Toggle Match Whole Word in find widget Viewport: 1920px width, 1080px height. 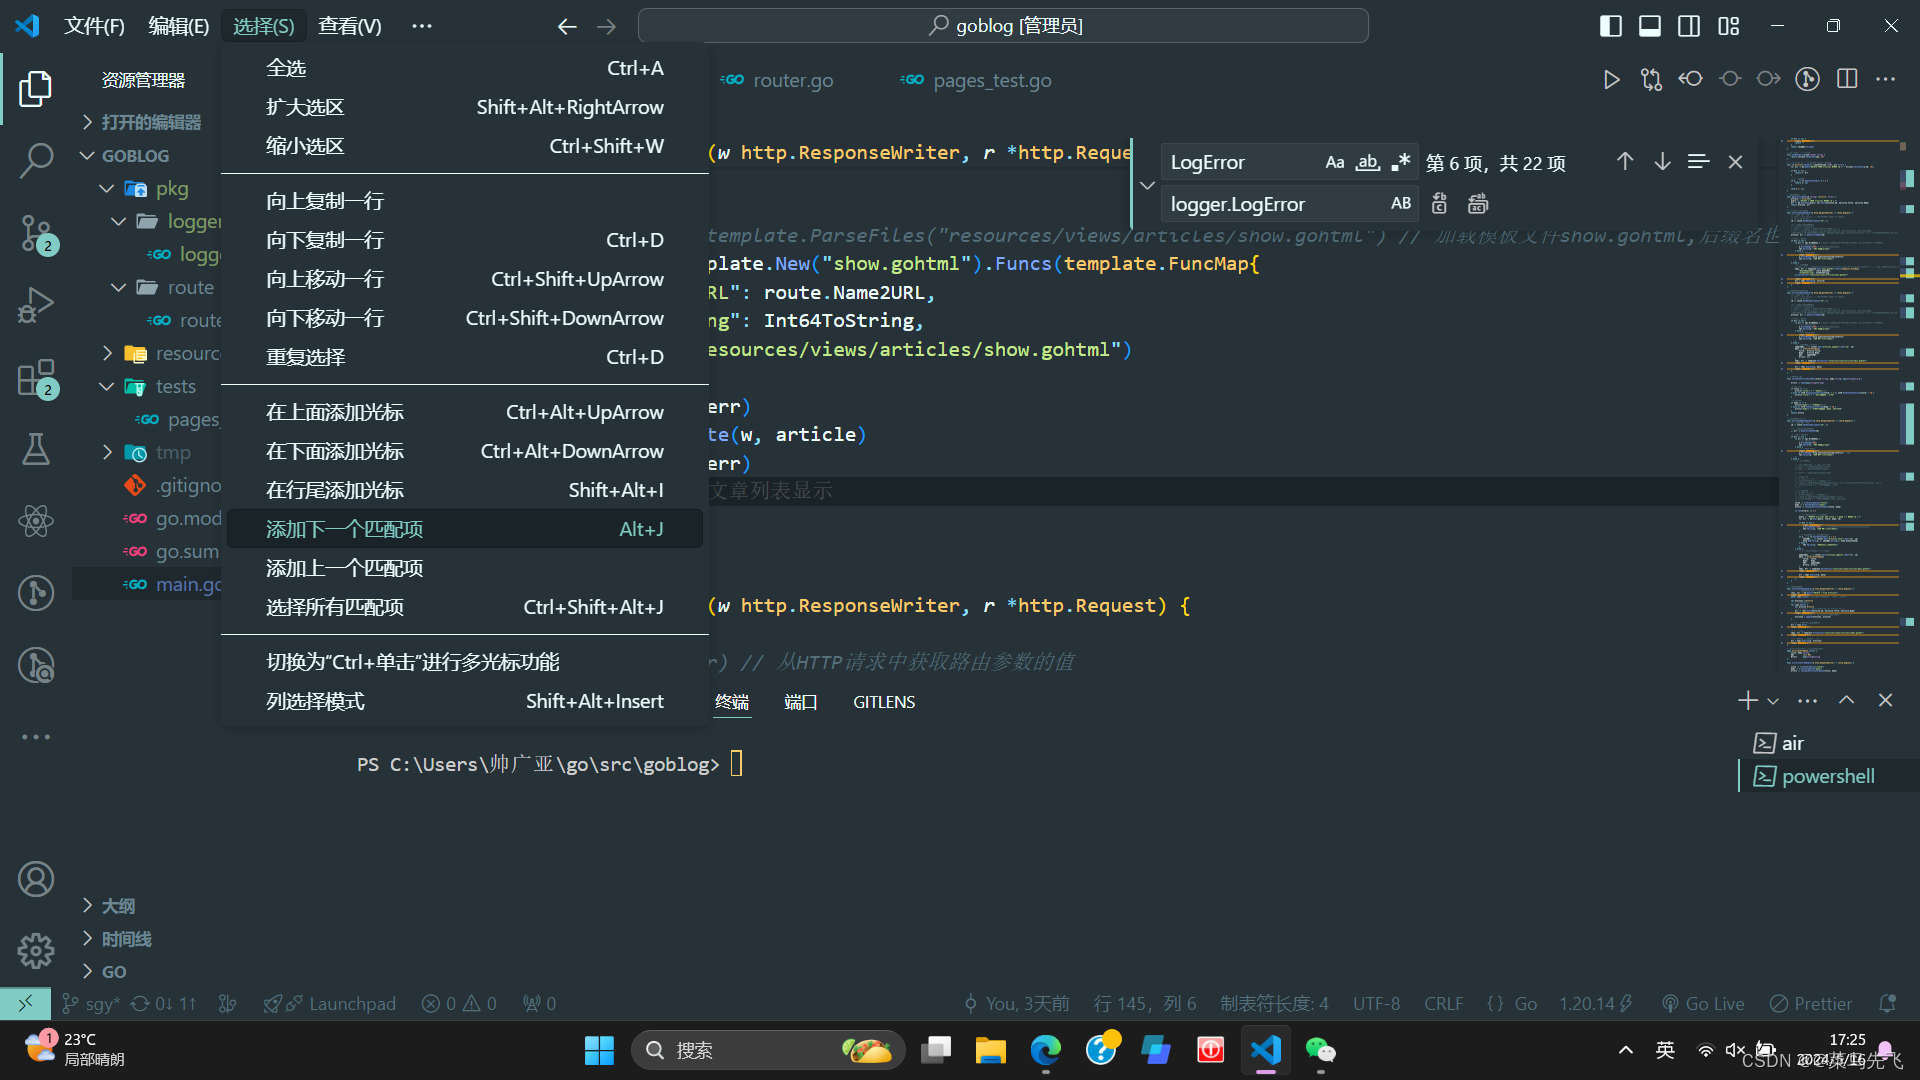point(1368,162)
